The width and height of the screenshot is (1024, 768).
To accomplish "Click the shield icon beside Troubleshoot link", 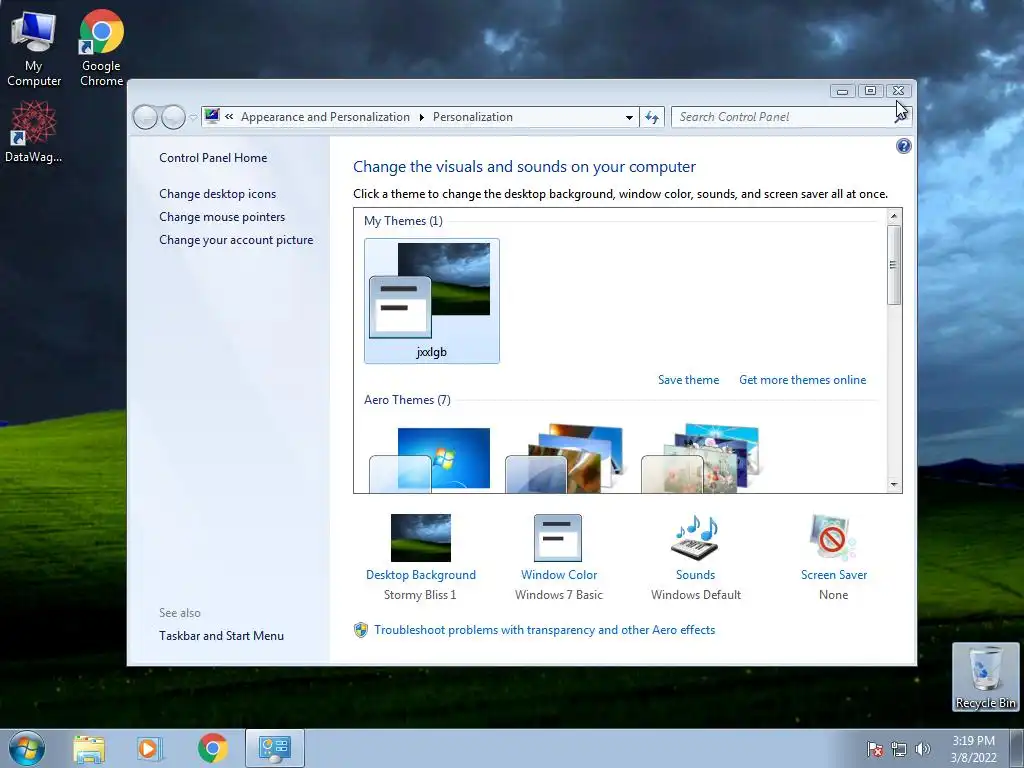I will point(360,630).
